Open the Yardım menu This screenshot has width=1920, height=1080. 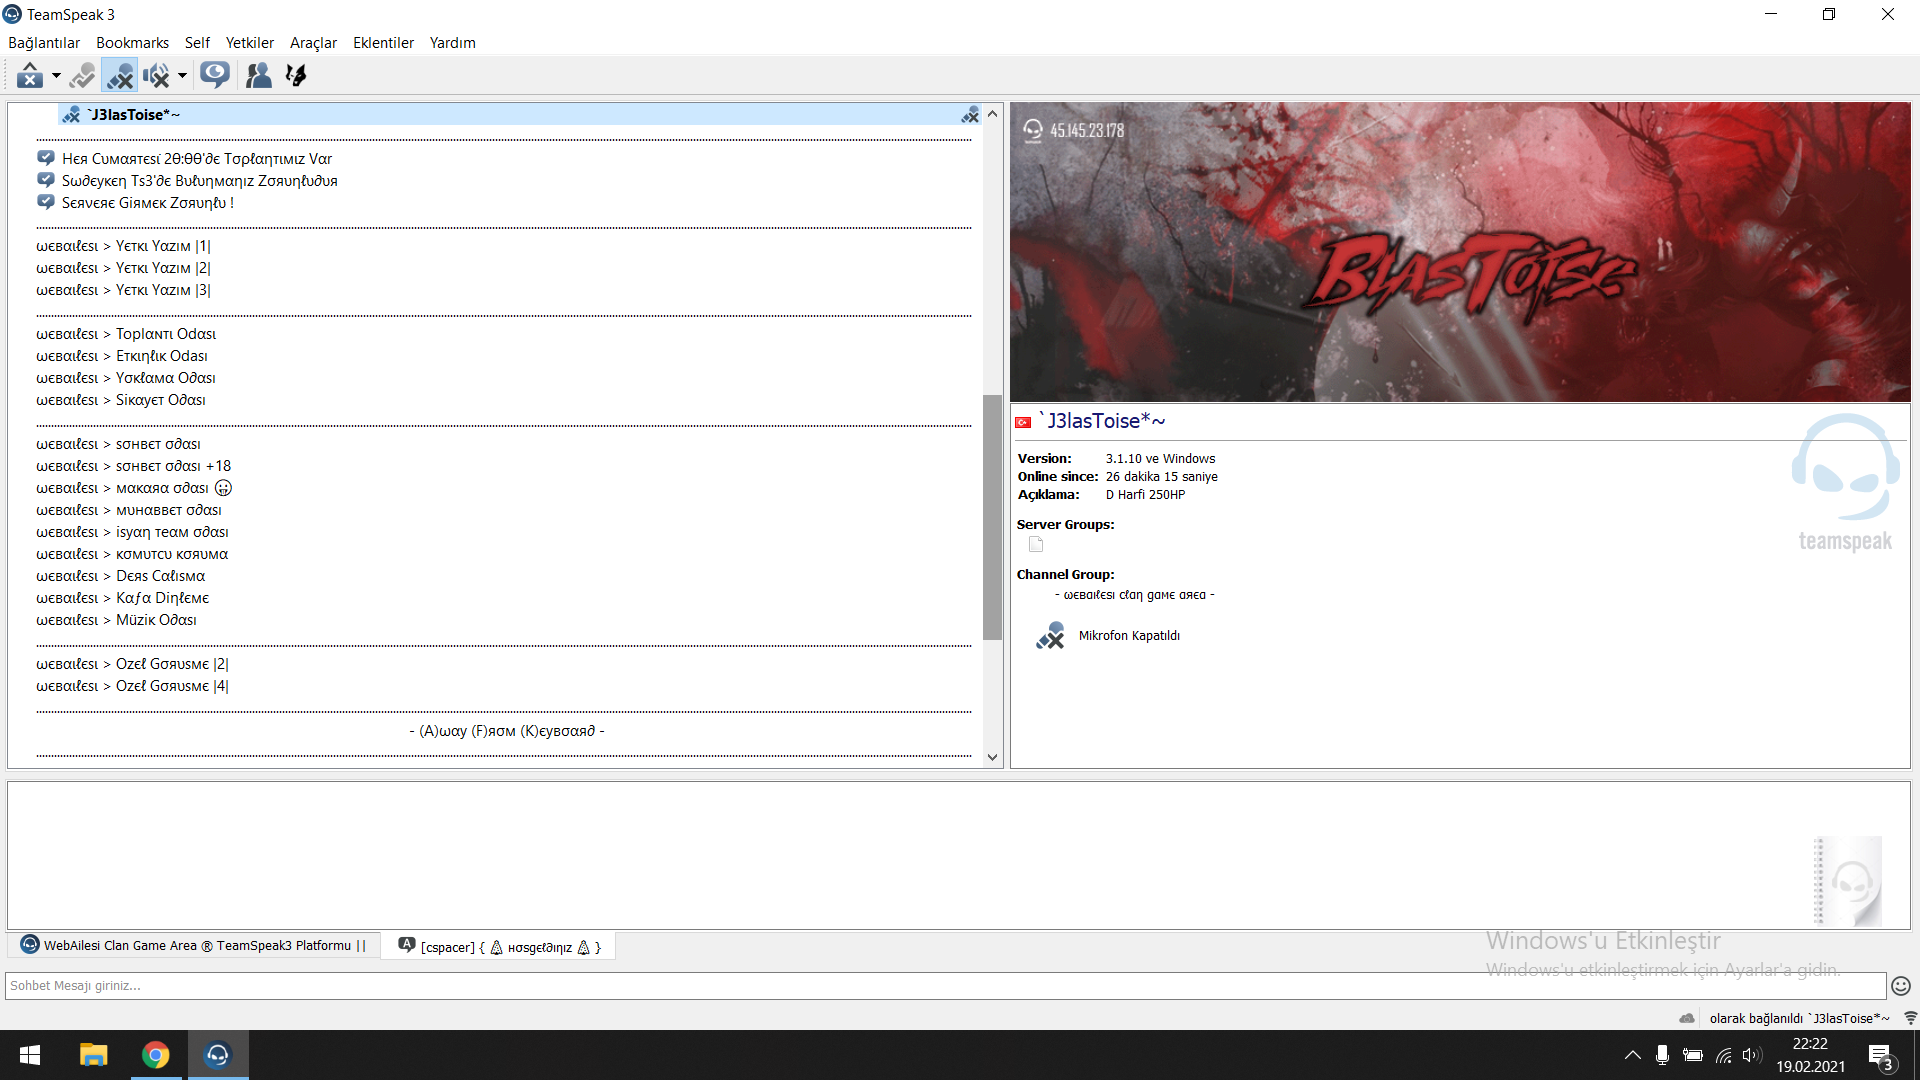pyautogui.click(x=453, y=43)
